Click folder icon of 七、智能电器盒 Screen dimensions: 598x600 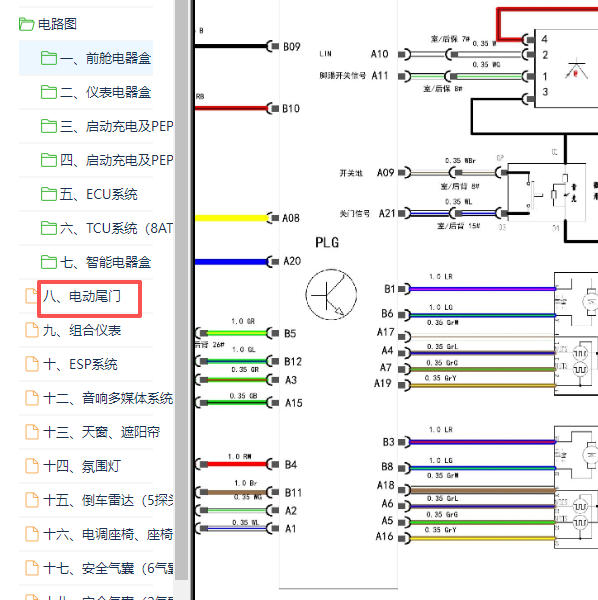[x=49, y=262]
